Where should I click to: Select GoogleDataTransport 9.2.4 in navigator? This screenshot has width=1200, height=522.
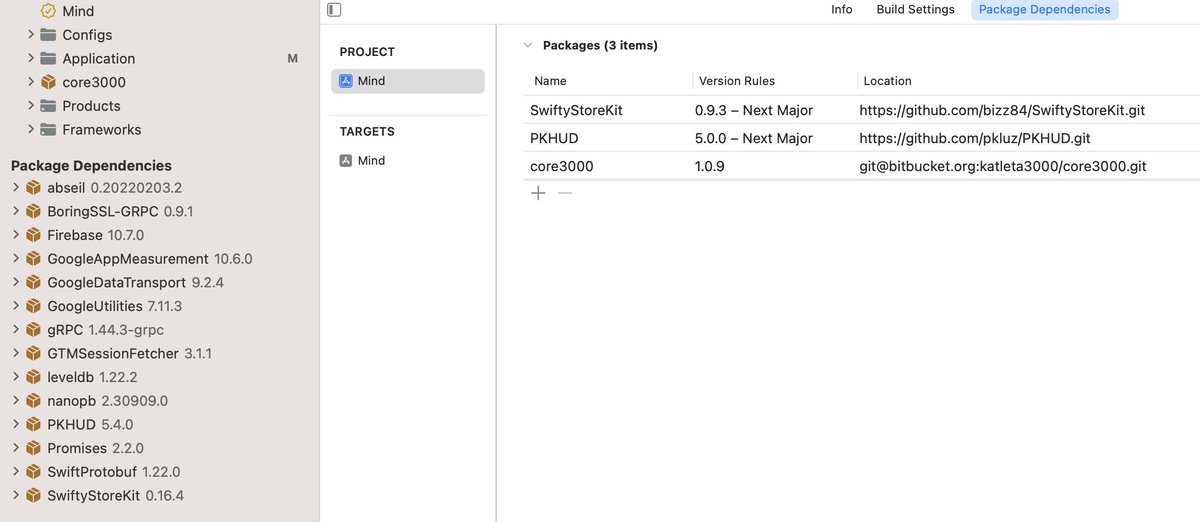point(135,282)
